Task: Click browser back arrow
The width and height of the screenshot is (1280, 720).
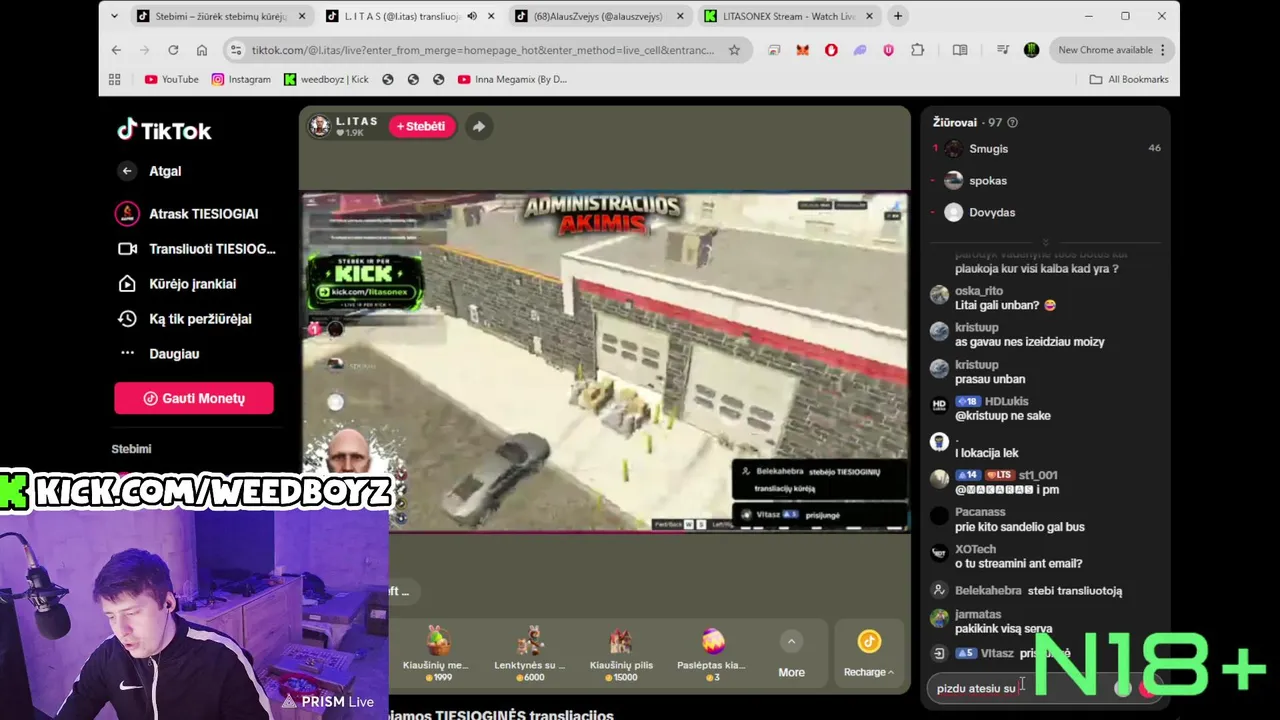Action: click(x=116, y=50)
